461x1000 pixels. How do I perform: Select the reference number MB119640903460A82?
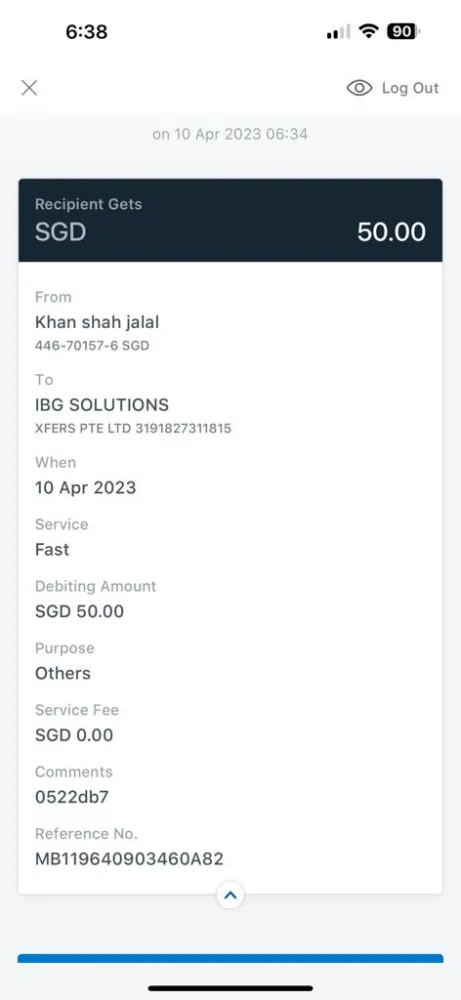point(129,859)
